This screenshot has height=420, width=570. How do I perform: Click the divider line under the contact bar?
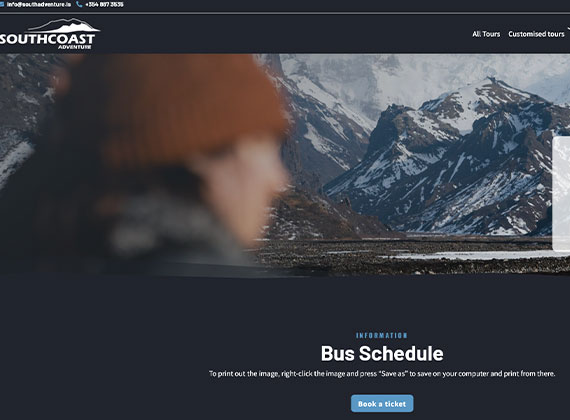pos(285,13)
